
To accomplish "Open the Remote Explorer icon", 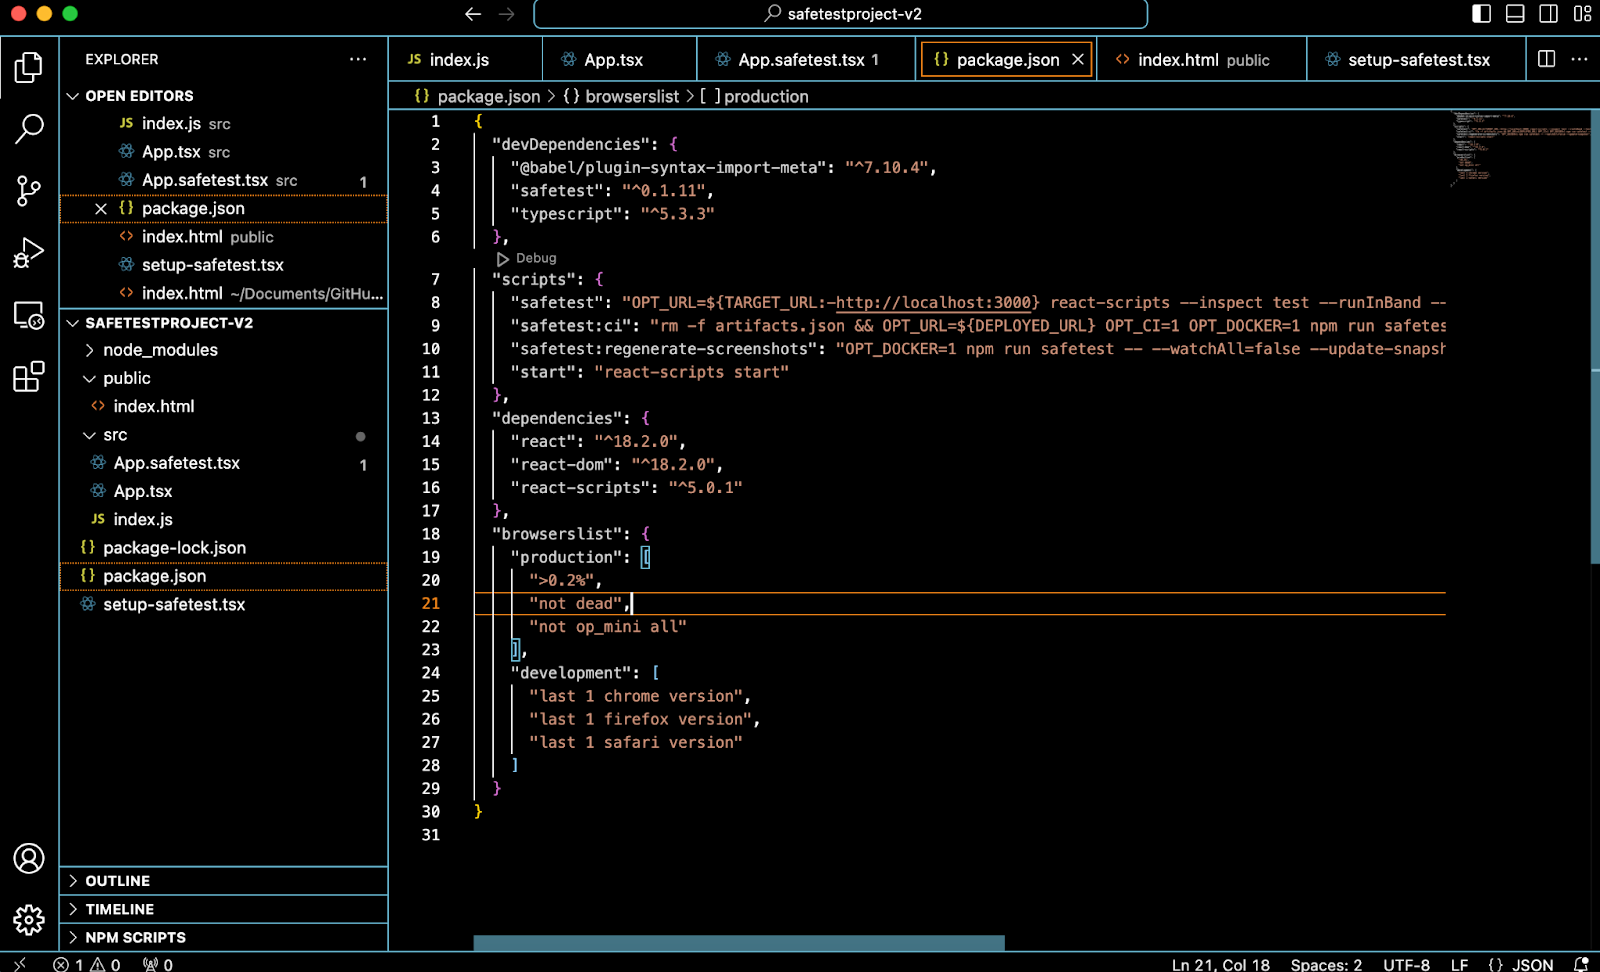I will point(28,315).
